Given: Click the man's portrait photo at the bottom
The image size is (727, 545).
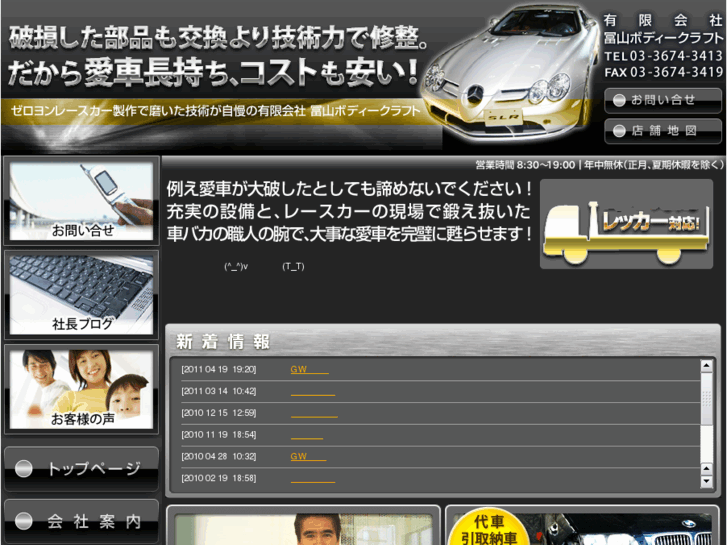Looking at the screenshot, I should (x=303, y=529).
